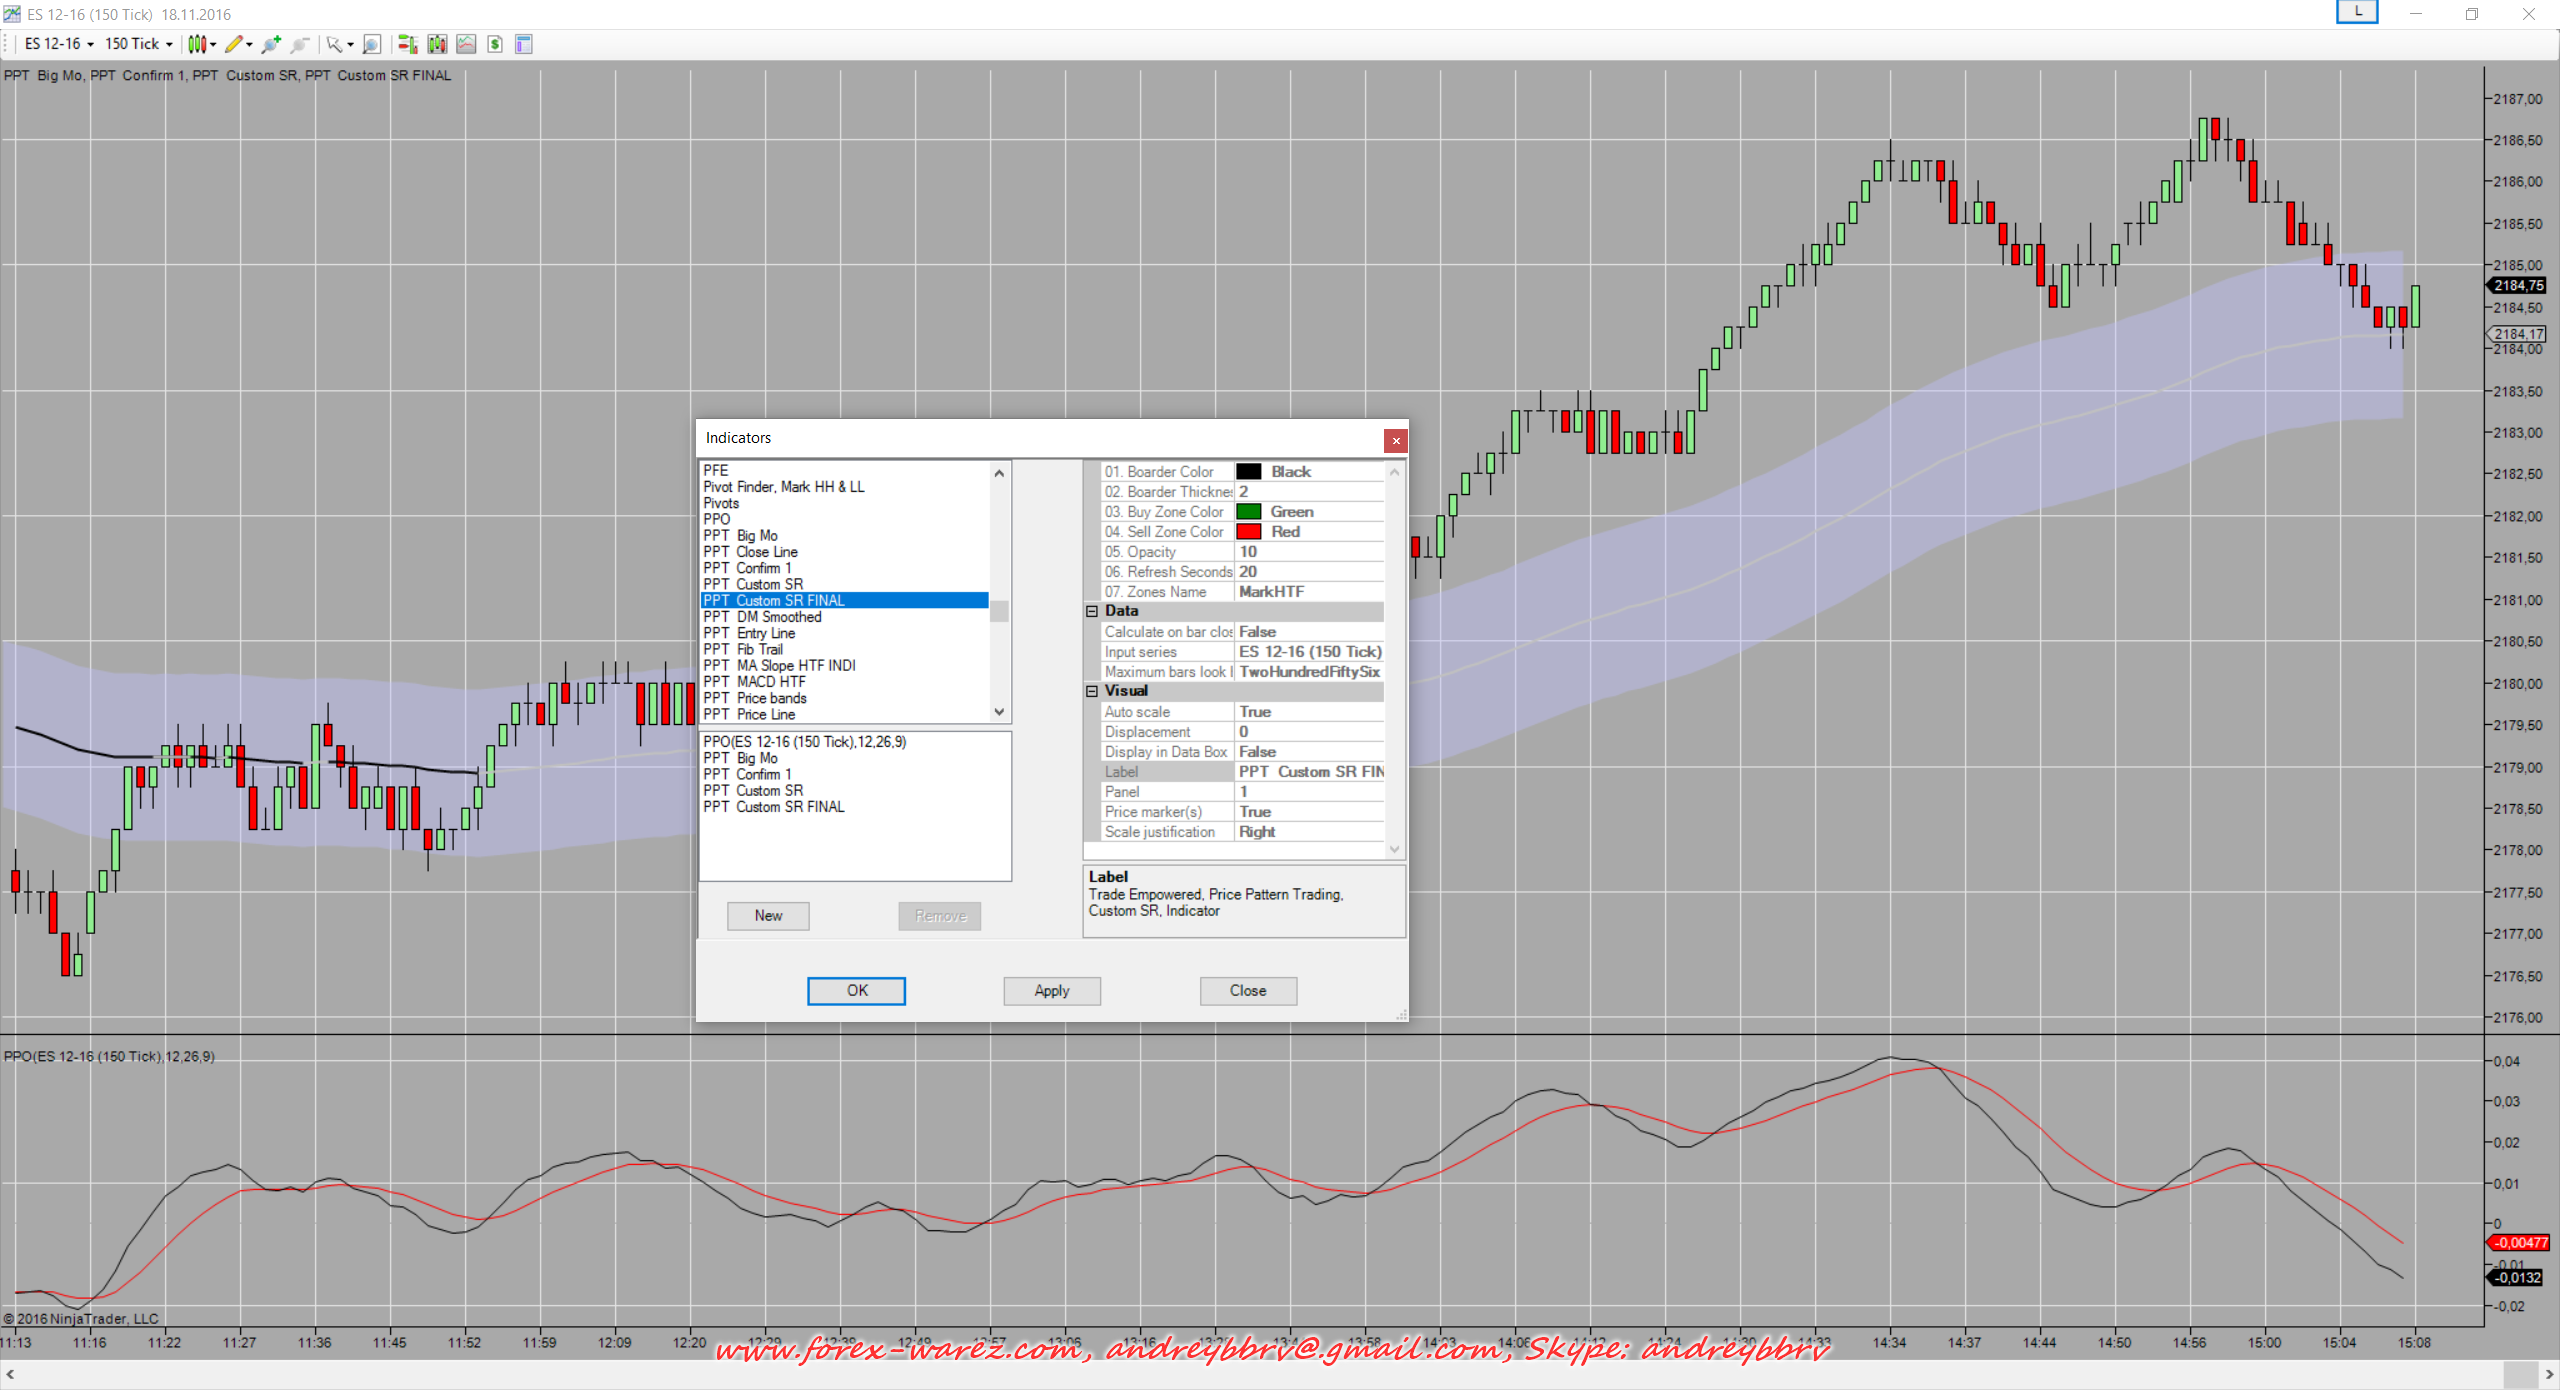Image resolution: width=2560 pixels, height=1390 pixels.
Task: Collapse the Data section in properties
Action: (x=1092, y=611)
